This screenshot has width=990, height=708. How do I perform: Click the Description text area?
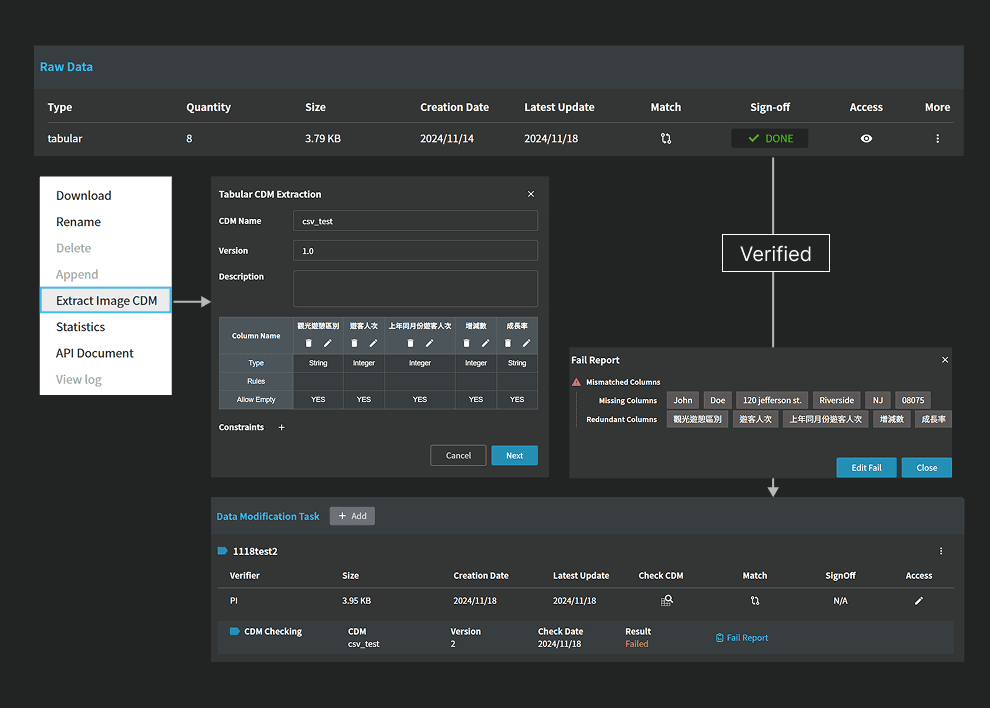point(415,288)
